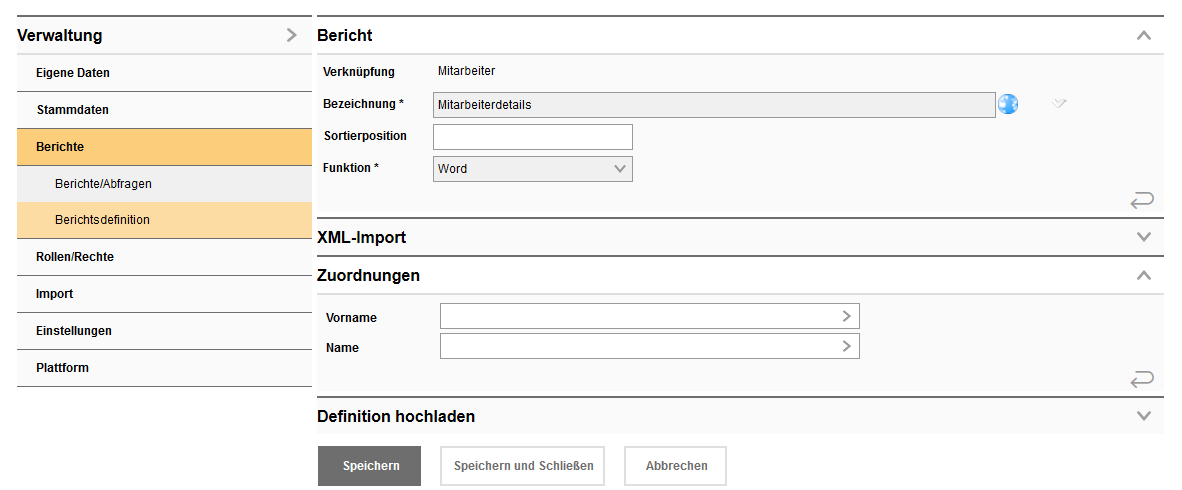Viewport: 1182px width, 490px height.
Task: Click the reset arrow in Zuordnungen section
Action: 1142,379
